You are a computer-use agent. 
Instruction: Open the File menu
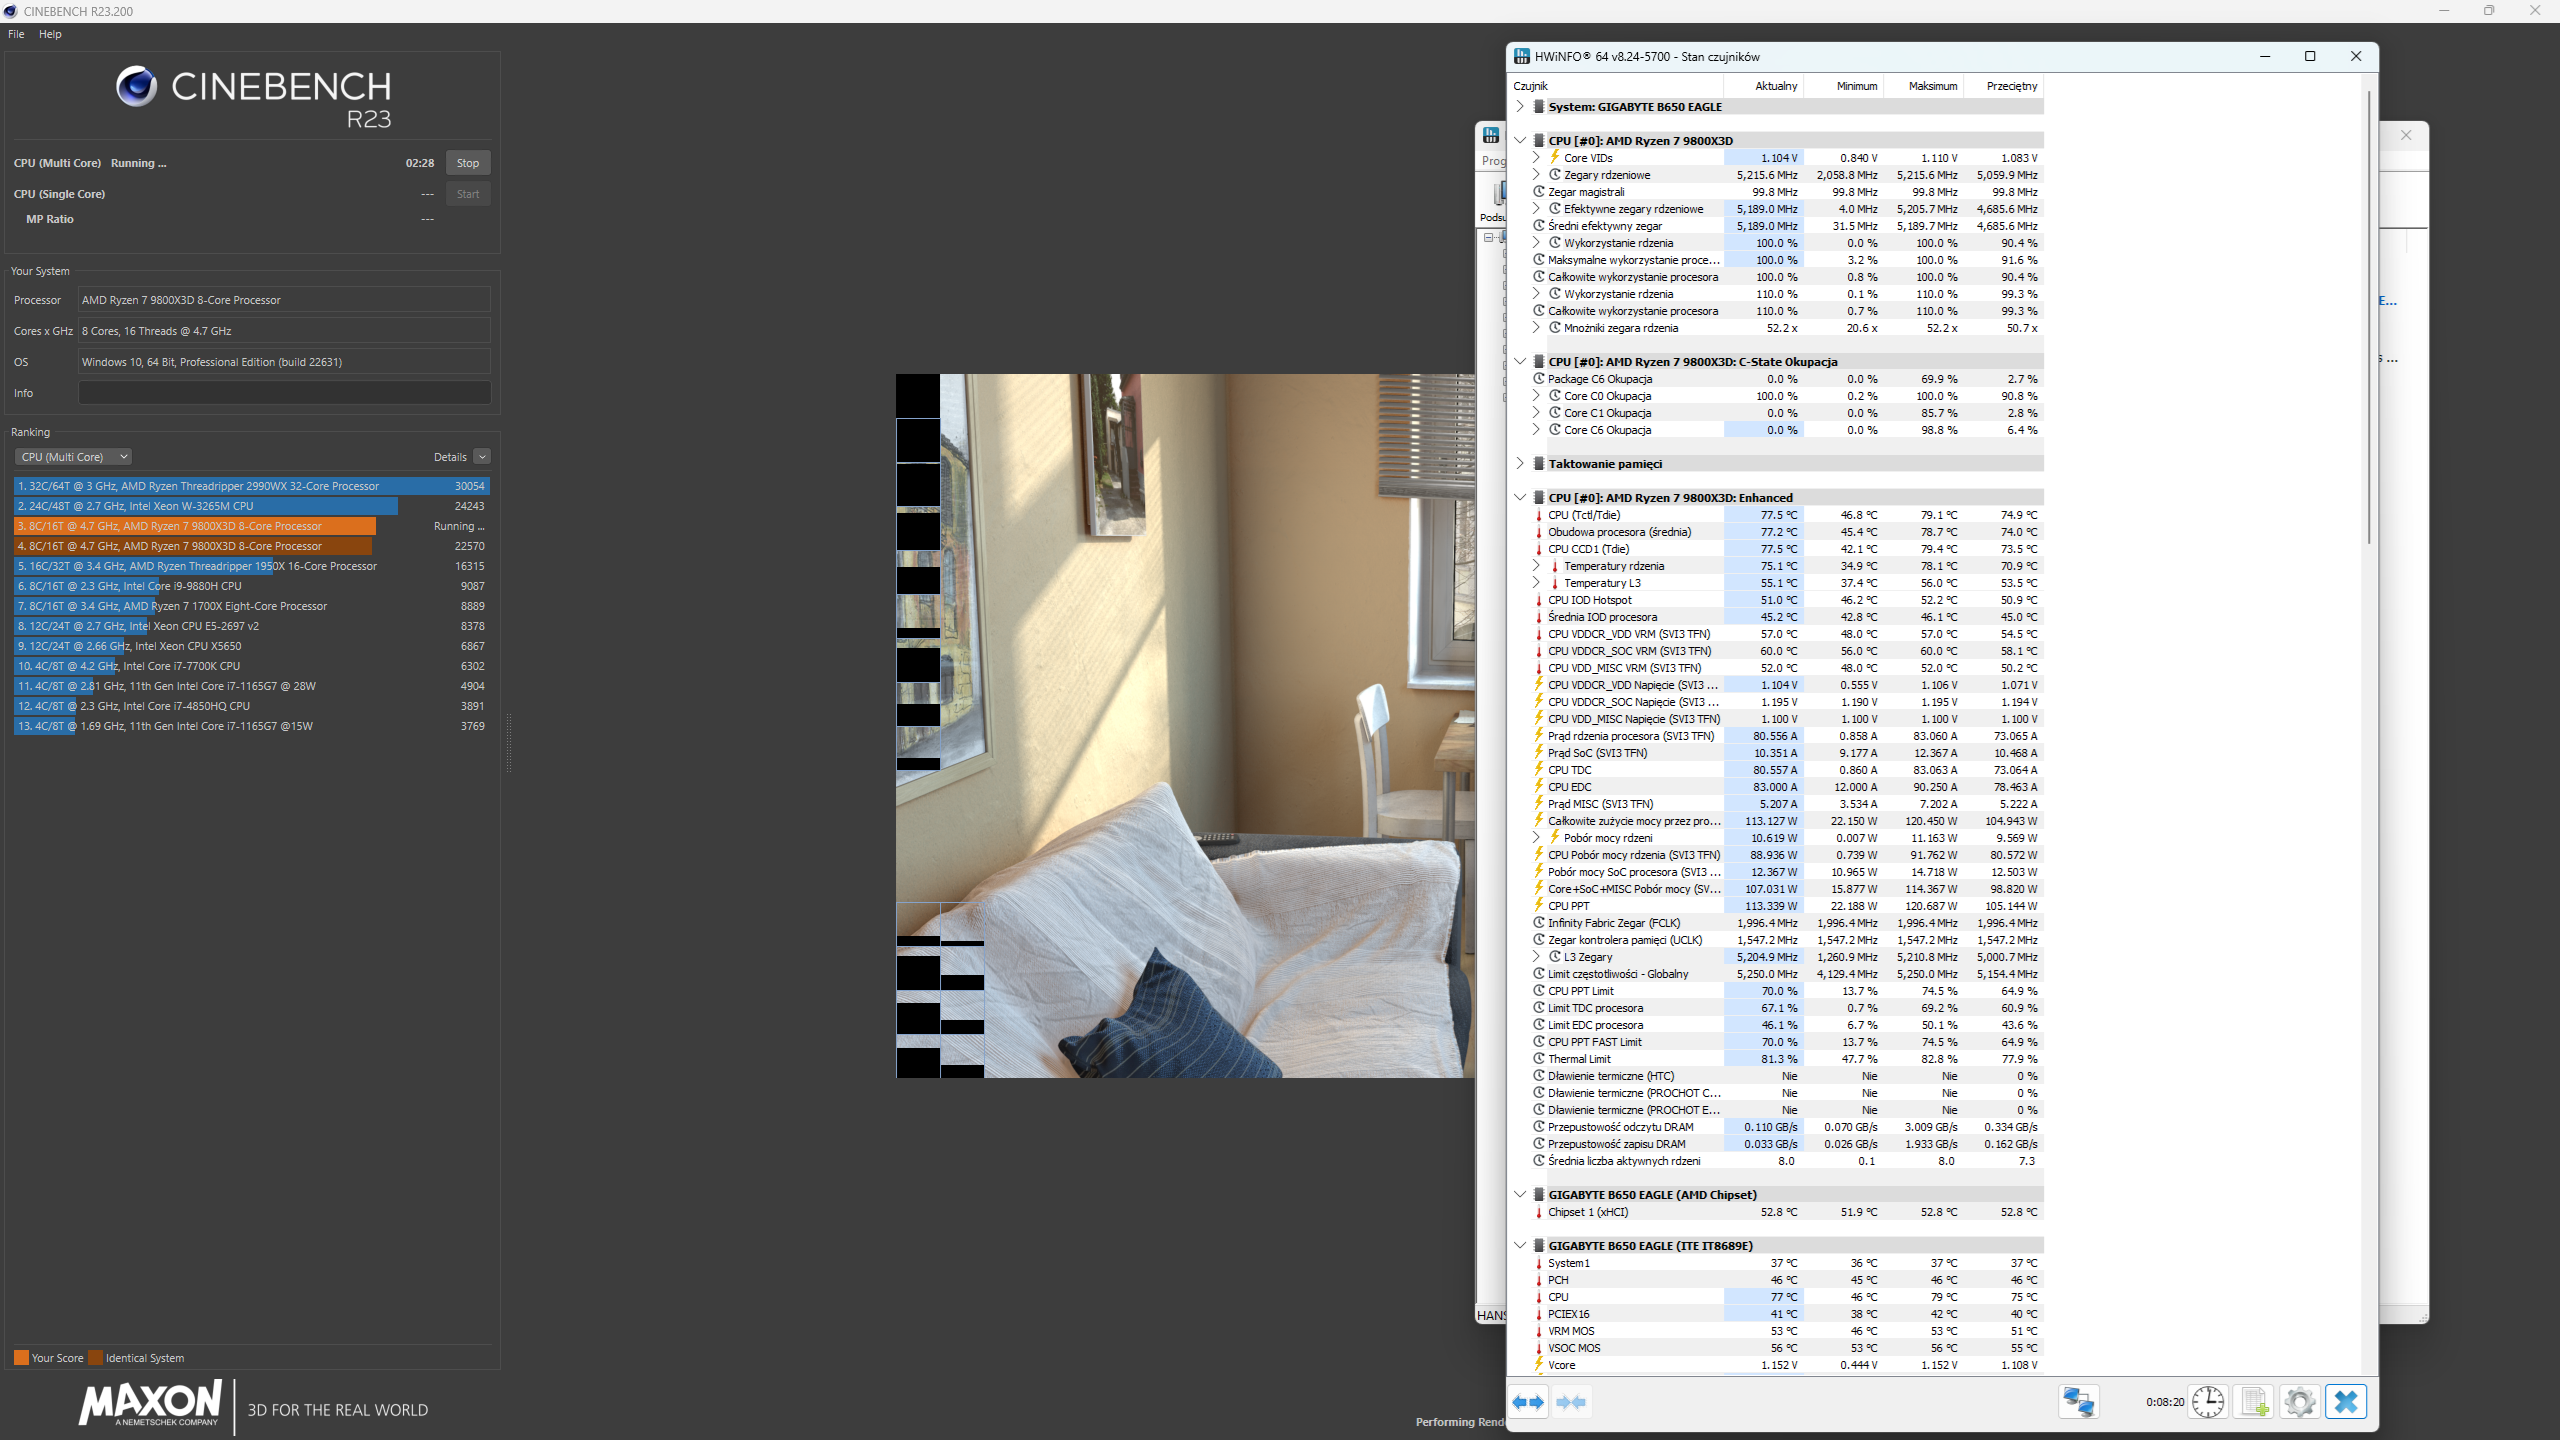[x=16, y=34]
